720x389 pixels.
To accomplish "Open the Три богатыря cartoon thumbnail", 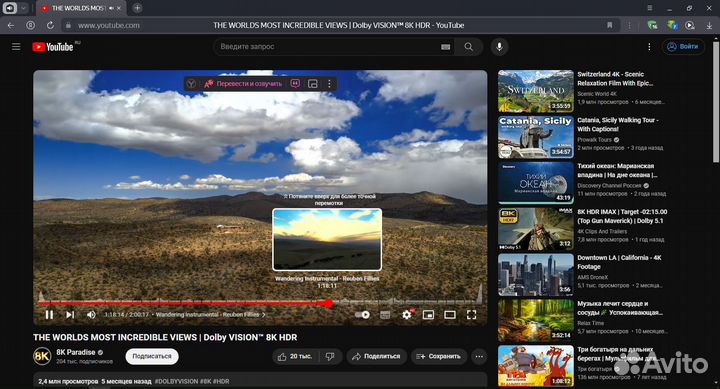I will coord(535,366).
